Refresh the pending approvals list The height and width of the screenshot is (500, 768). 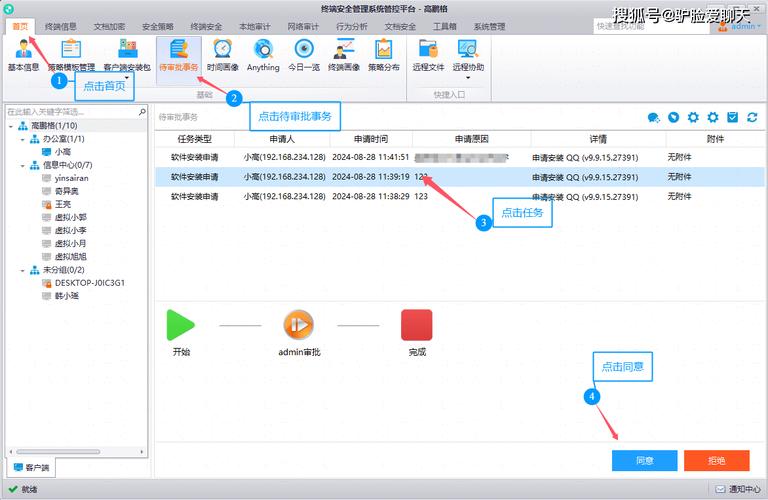coord(752,117)
